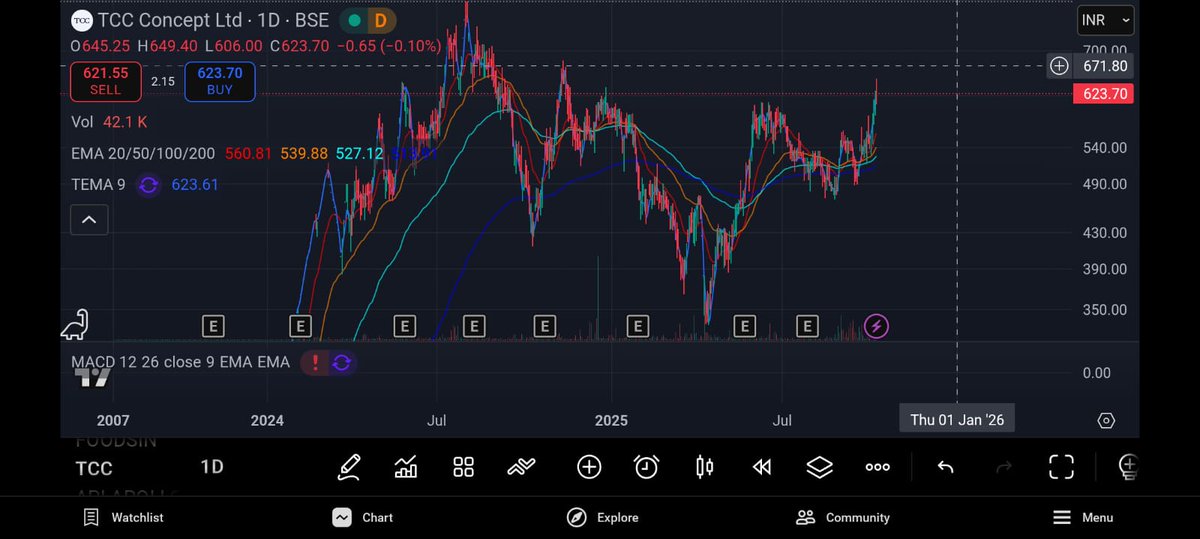The height and width of the screenshot is (539, 1200).
Task: Open the indicators chart icon
Action: point(406,466)
